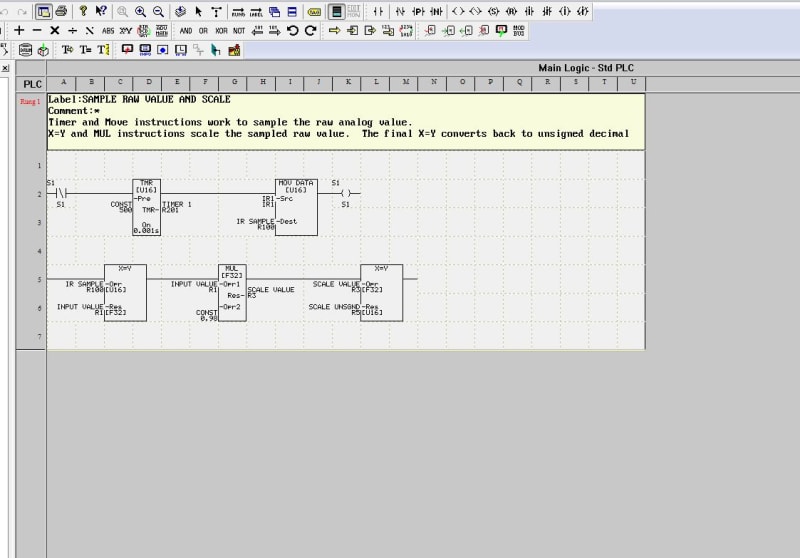
Task: Insert the immediate (i) coil
Action: (x=565, y=11)
